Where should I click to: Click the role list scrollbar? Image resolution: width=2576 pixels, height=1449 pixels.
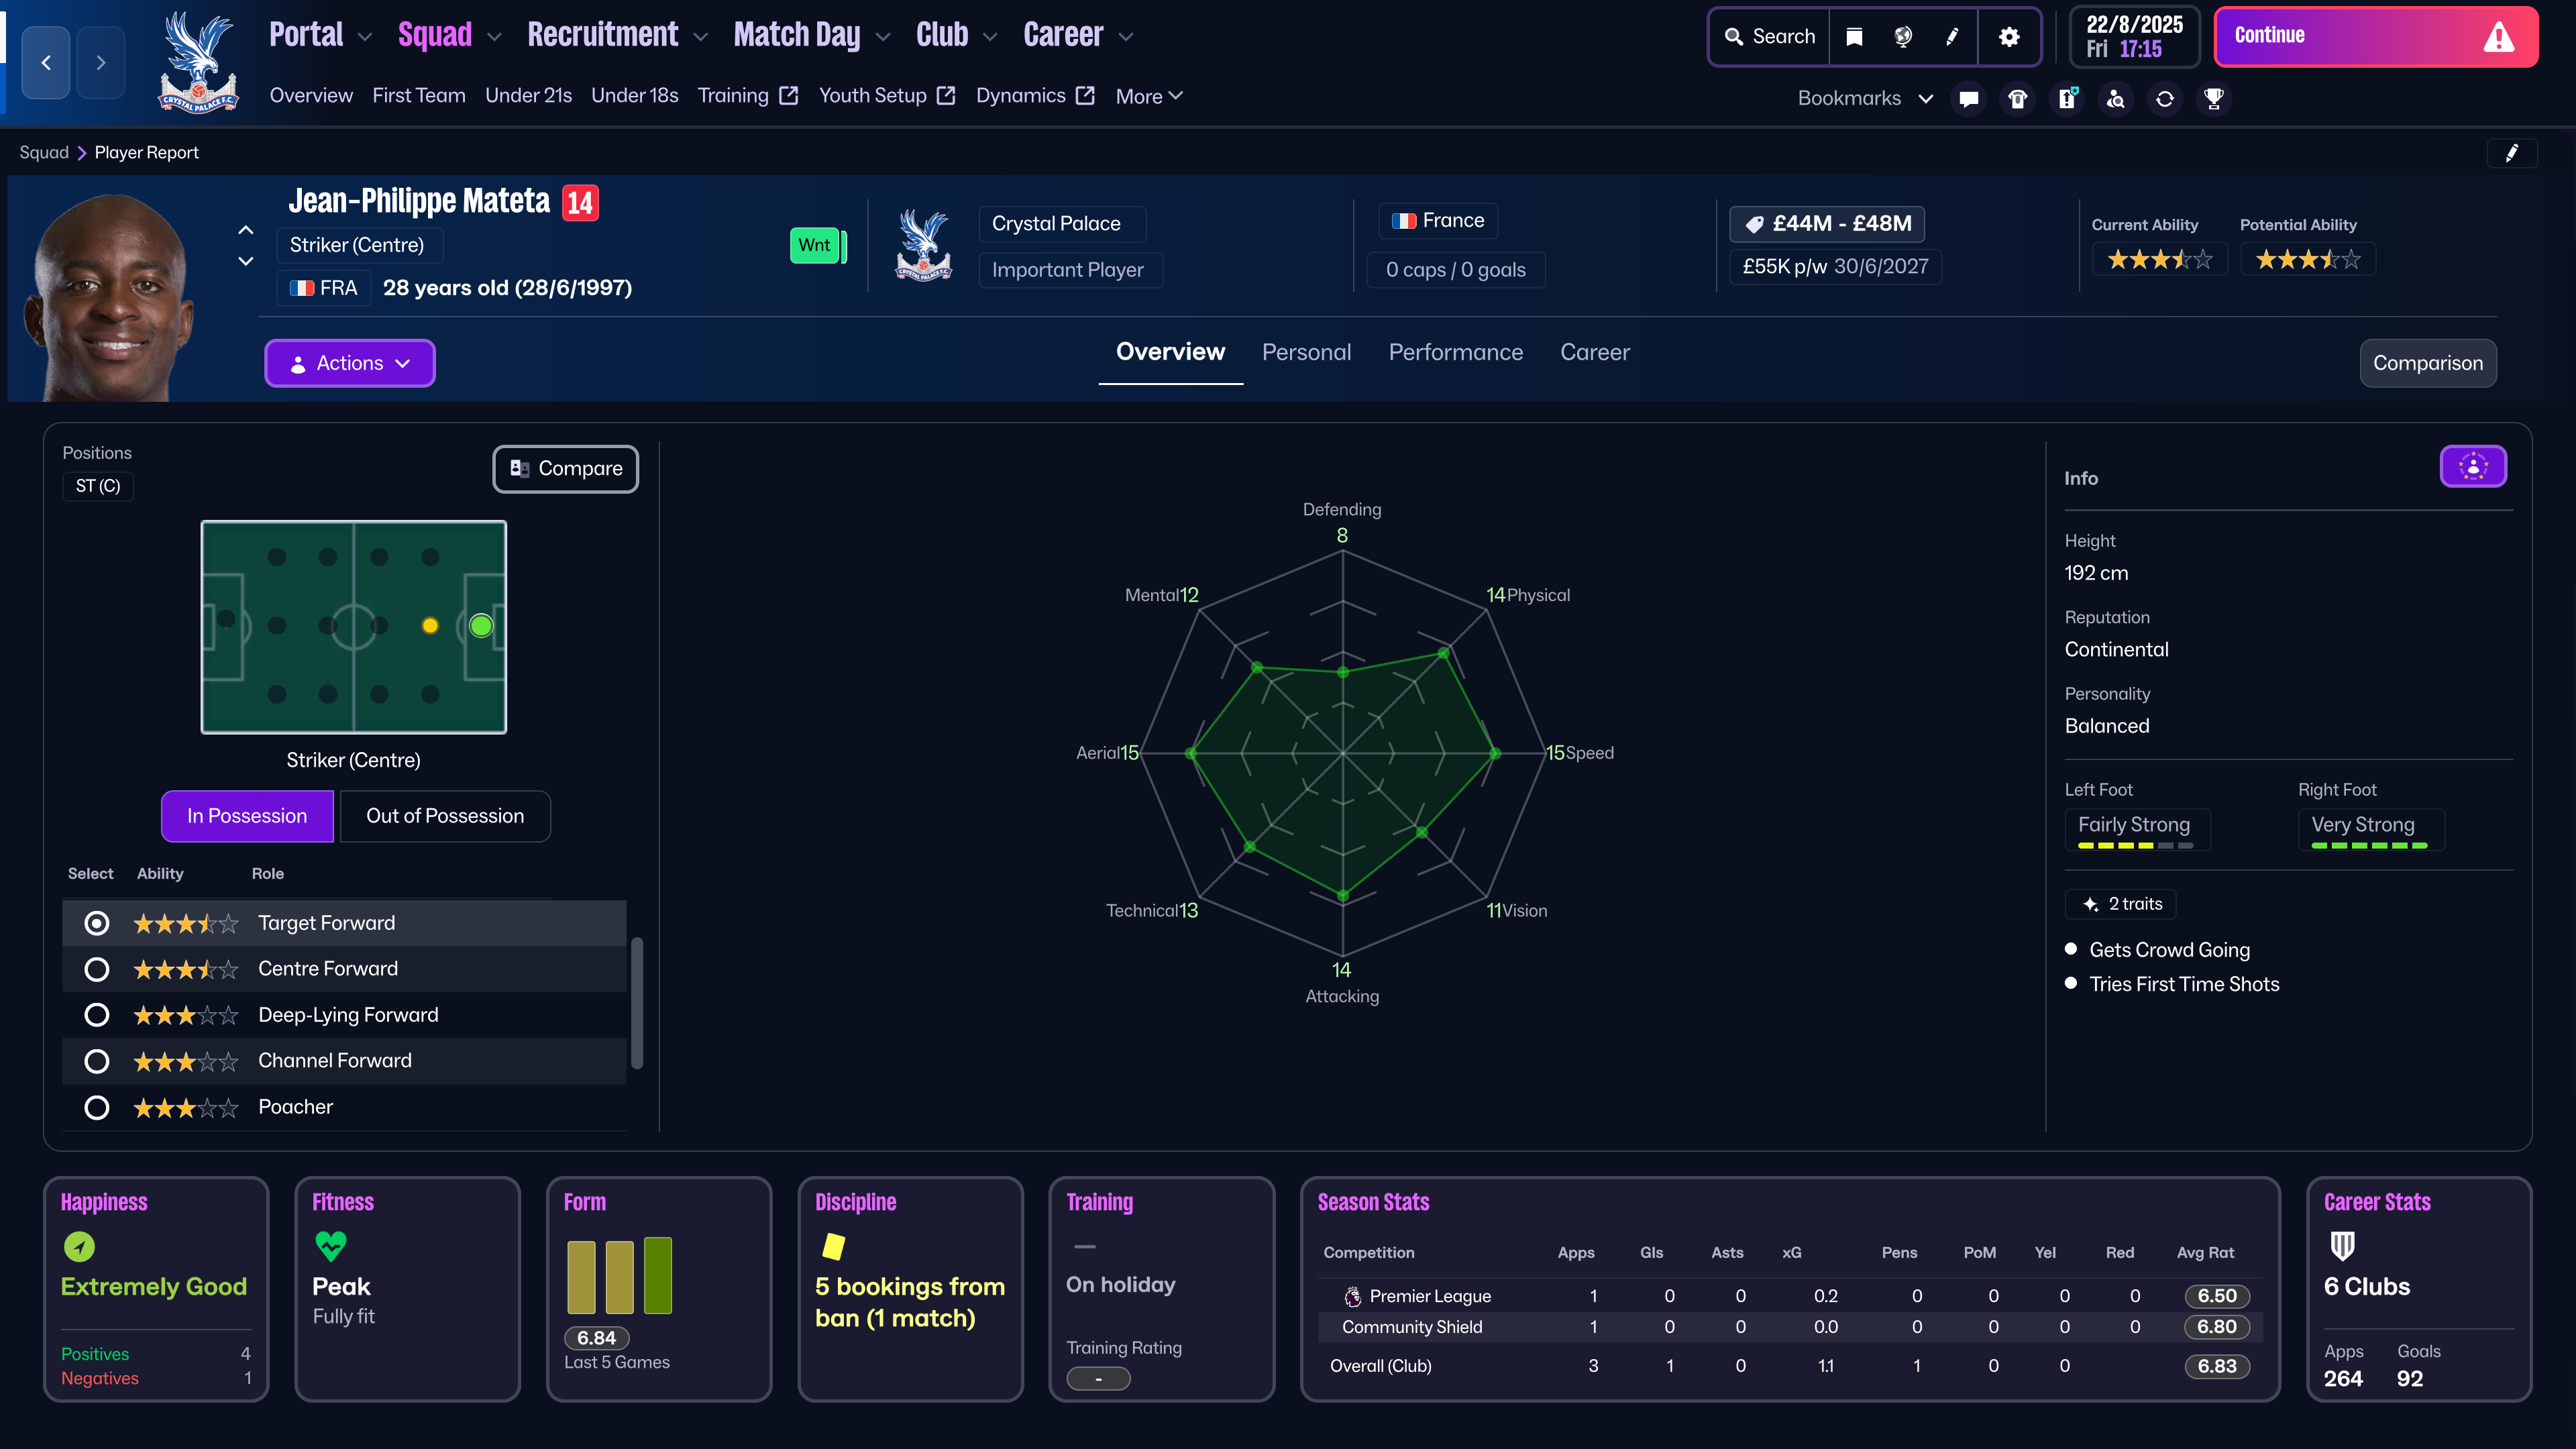pyautogui.click(x=637, y=1002)
